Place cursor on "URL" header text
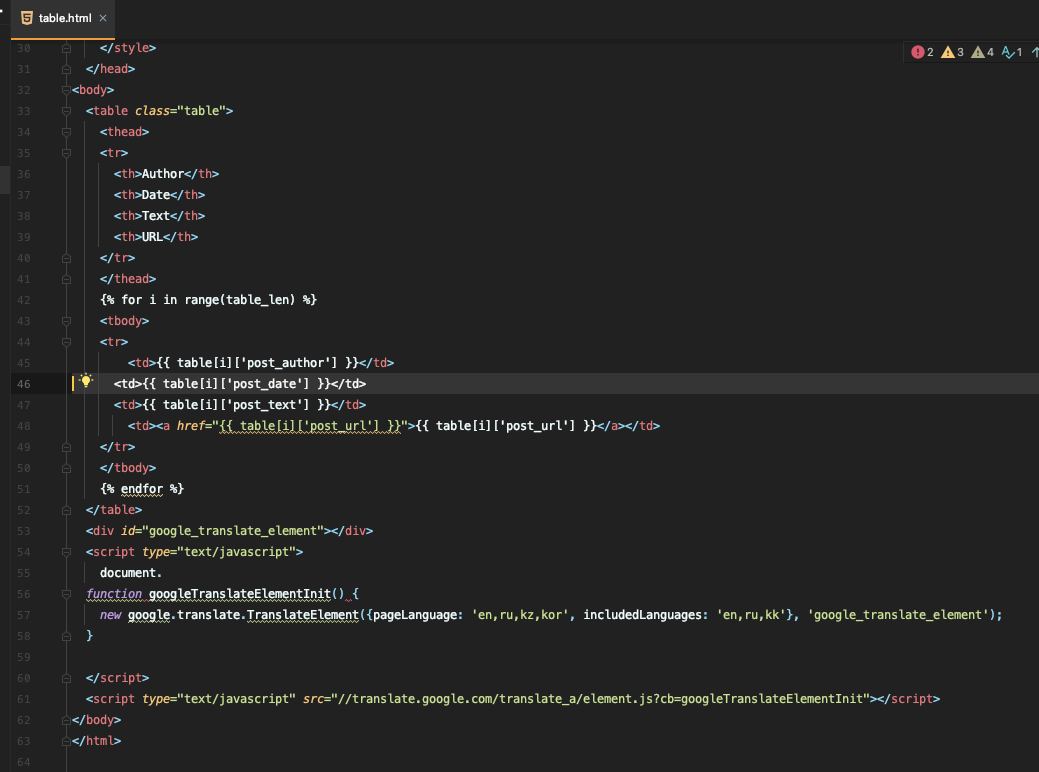This screenshot has height=772, width=1039. click(152, 237)
